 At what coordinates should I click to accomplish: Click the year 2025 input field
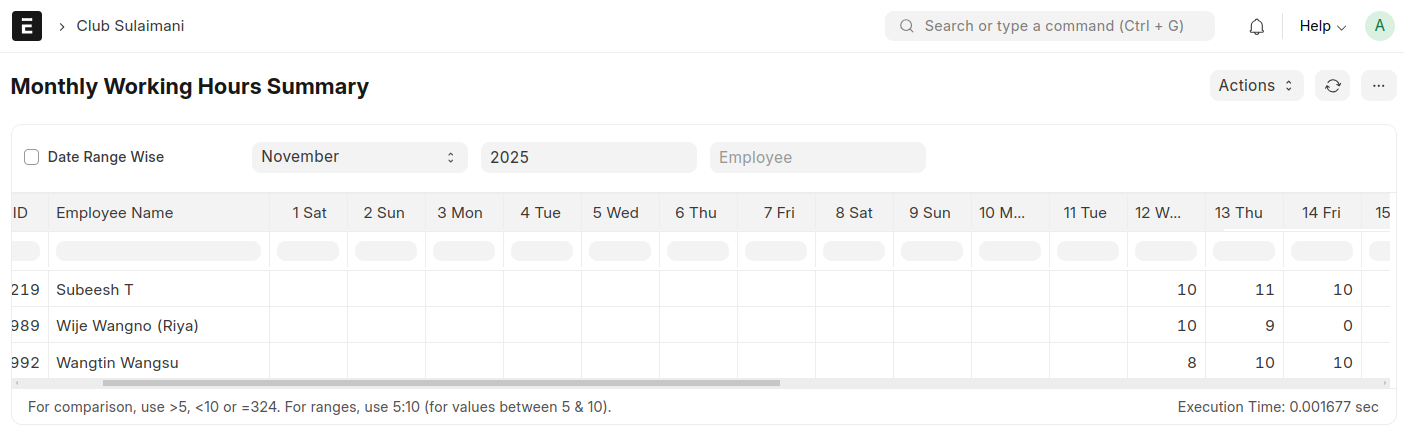point(588,157)
